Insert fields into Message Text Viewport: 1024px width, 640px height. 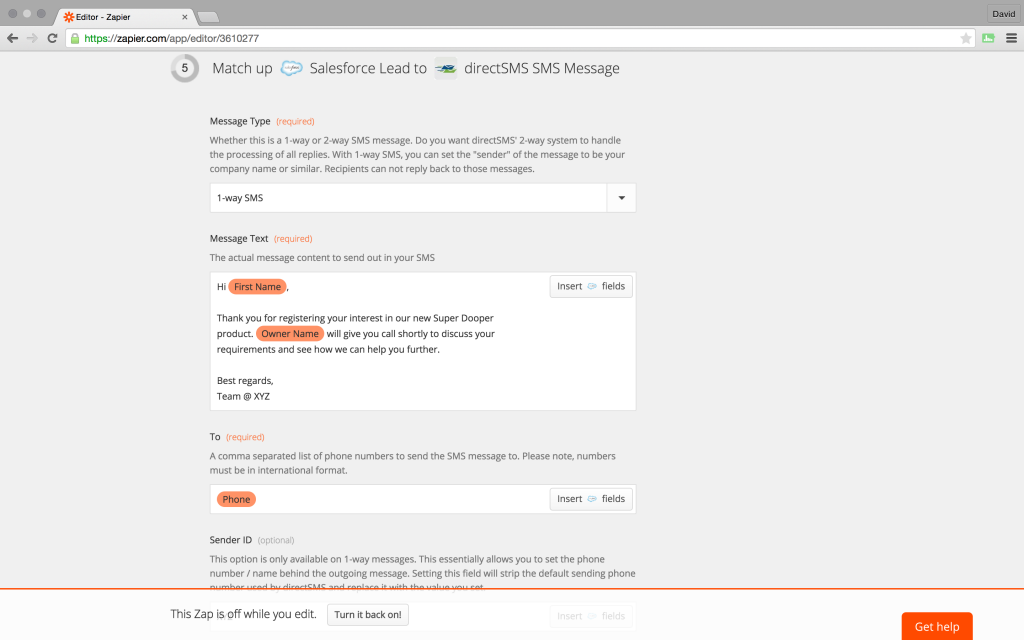point(591,286)
